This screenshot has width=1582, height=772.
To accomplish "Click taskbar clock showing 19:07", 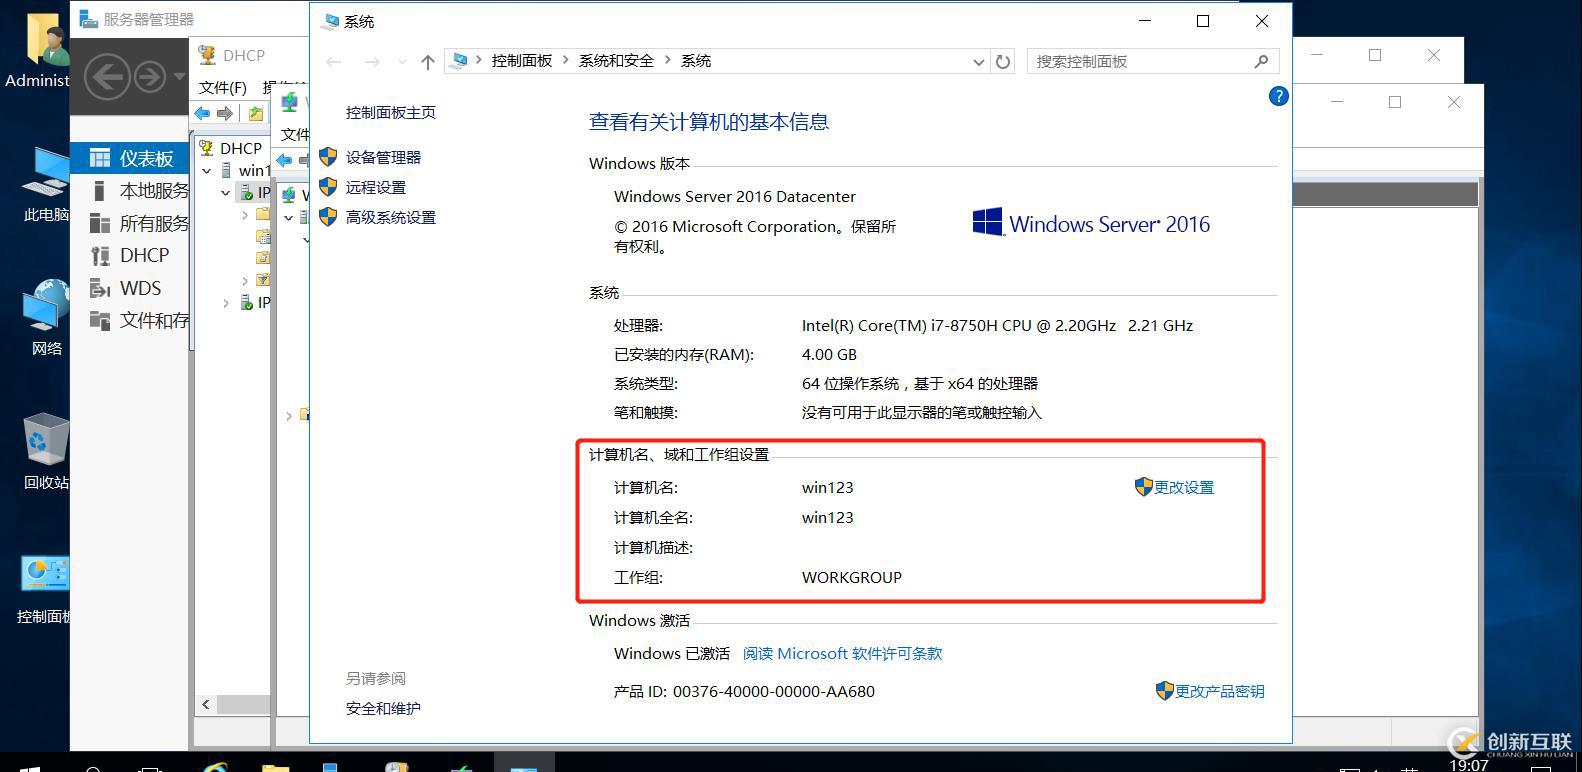I will [x=1468, y=765].
